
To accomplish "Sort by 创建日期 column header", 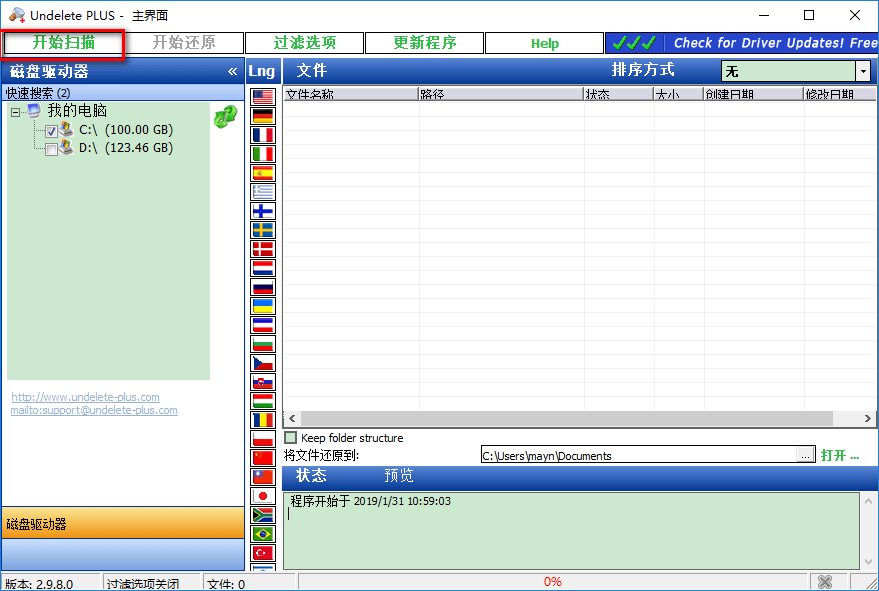I will (753, 94).
